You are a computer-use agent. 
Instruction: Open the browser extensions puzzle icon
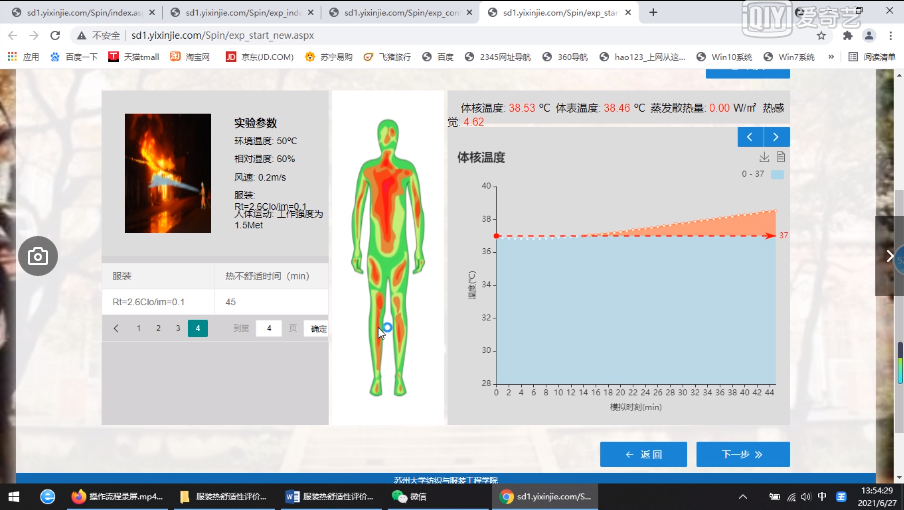point(848,35)
